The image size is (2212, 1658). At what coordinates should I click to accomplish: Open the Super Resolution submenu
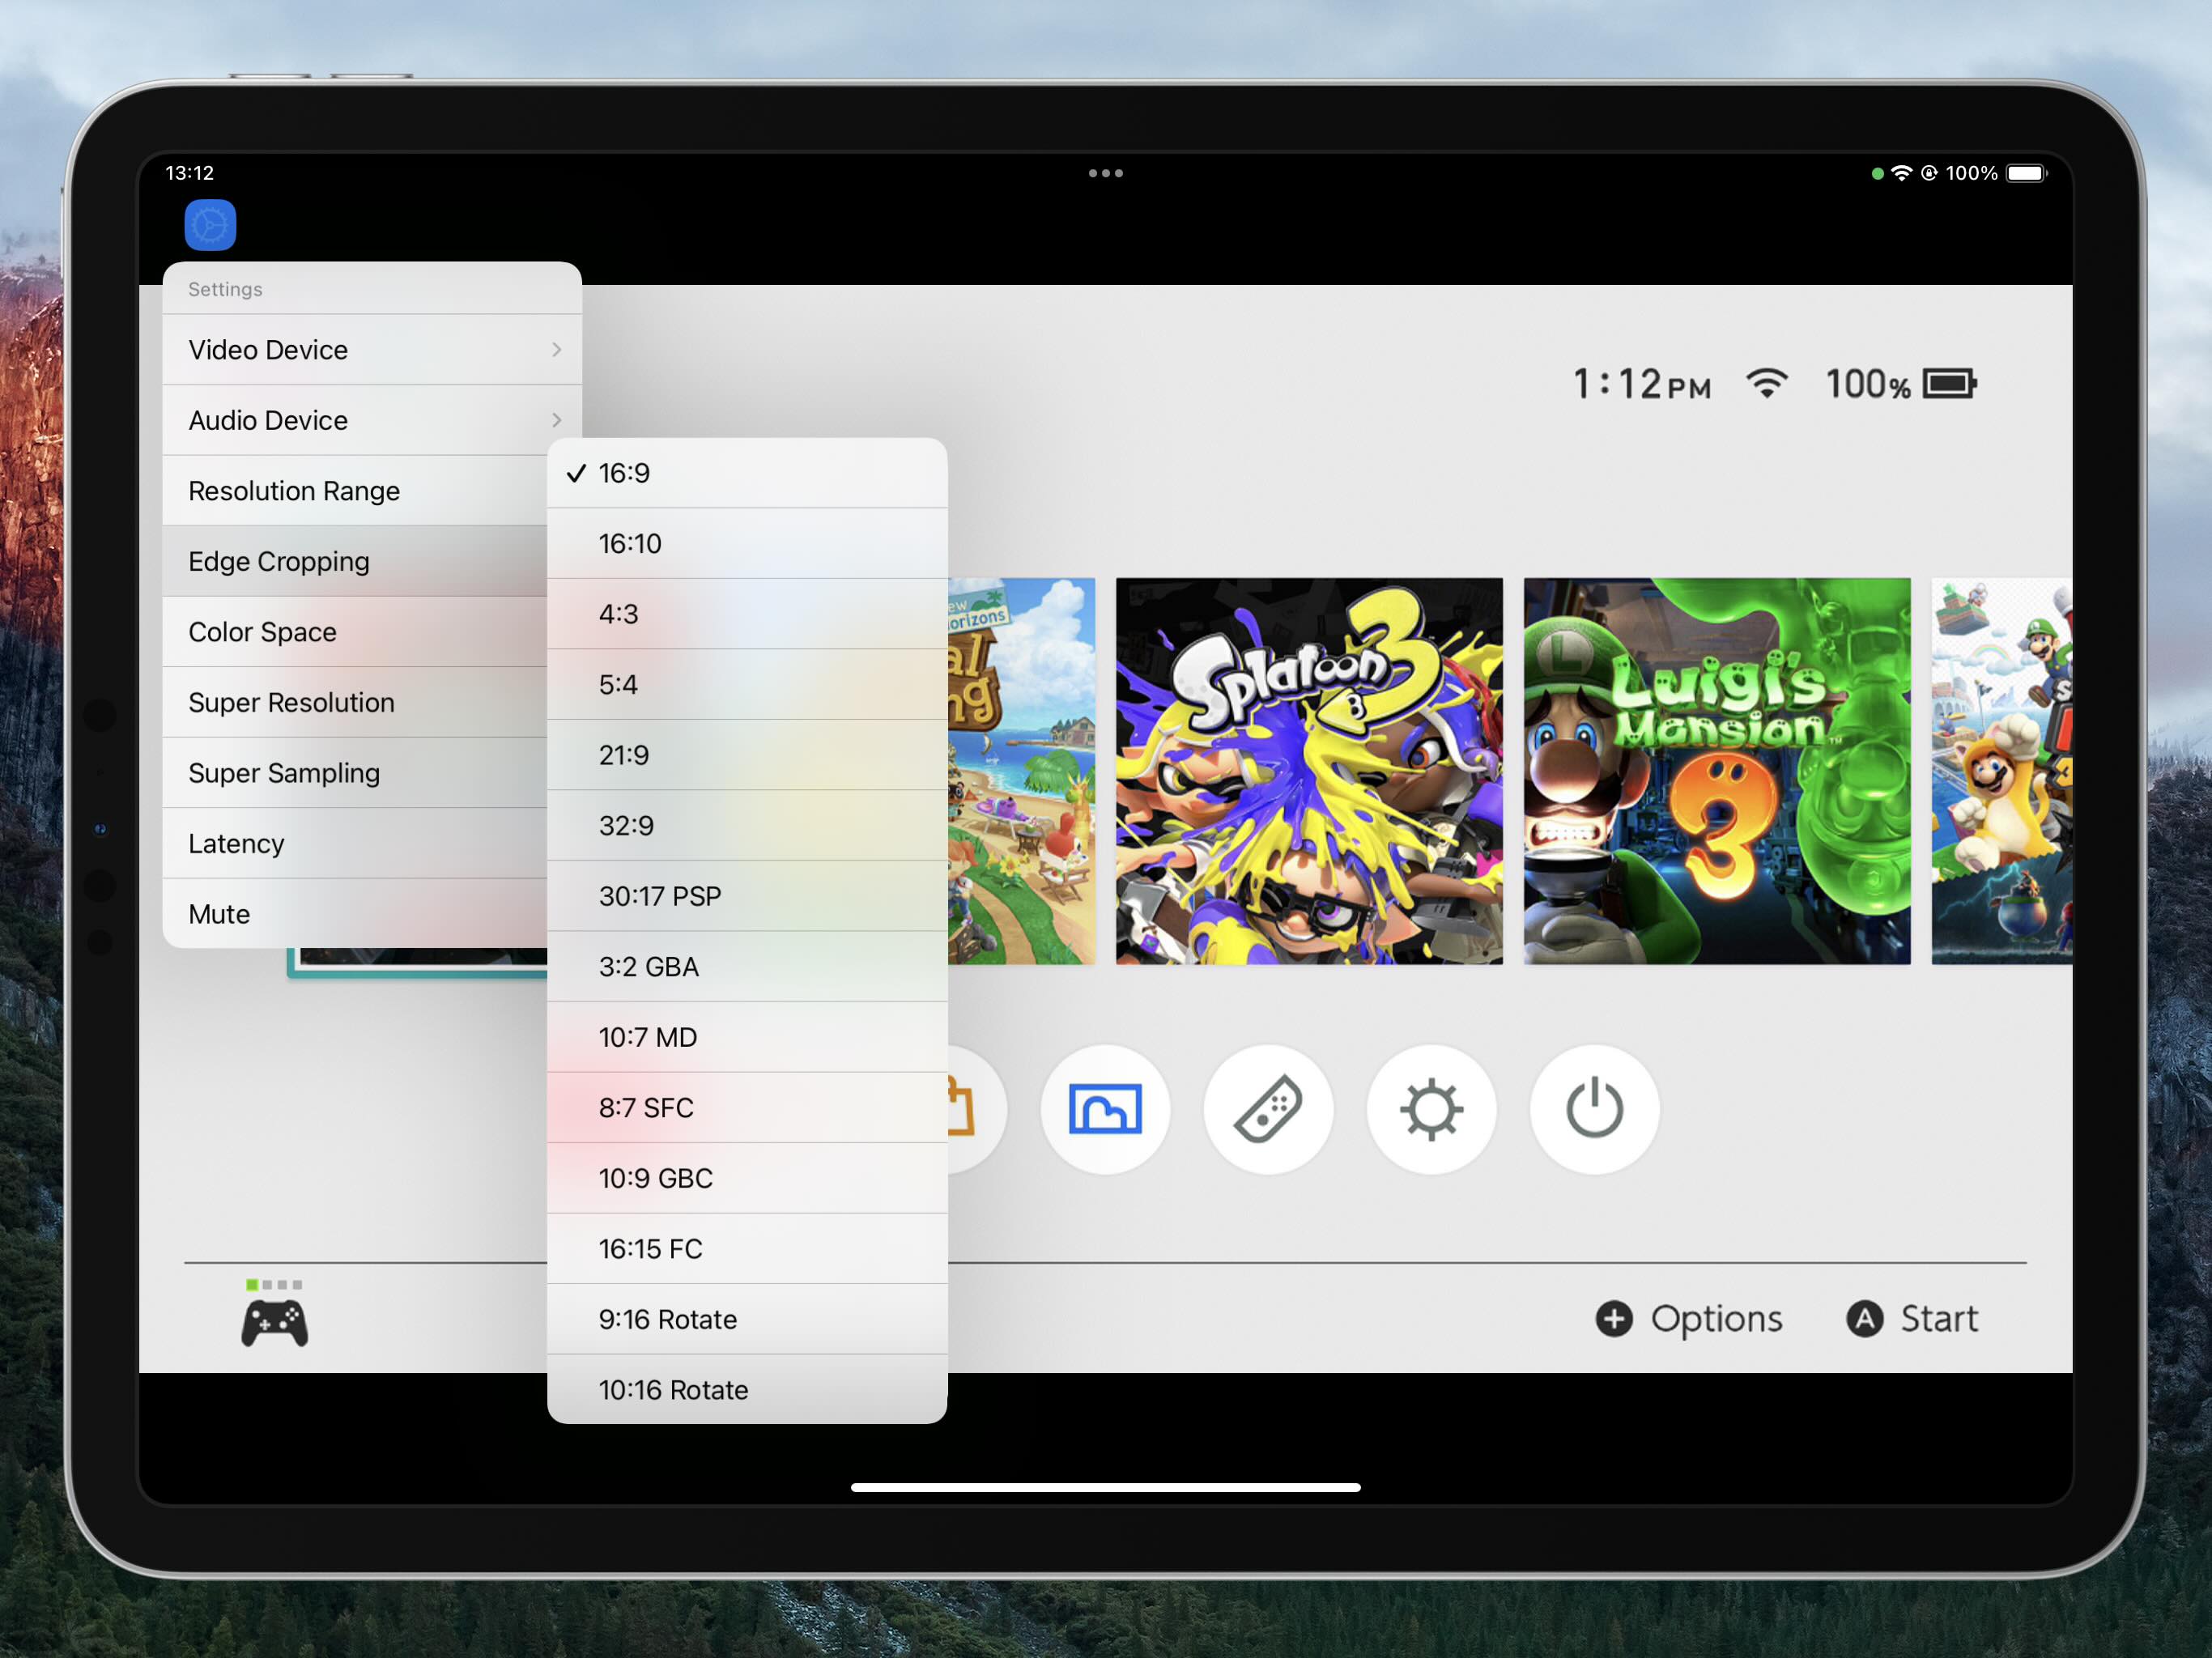[x=355, y=702]
